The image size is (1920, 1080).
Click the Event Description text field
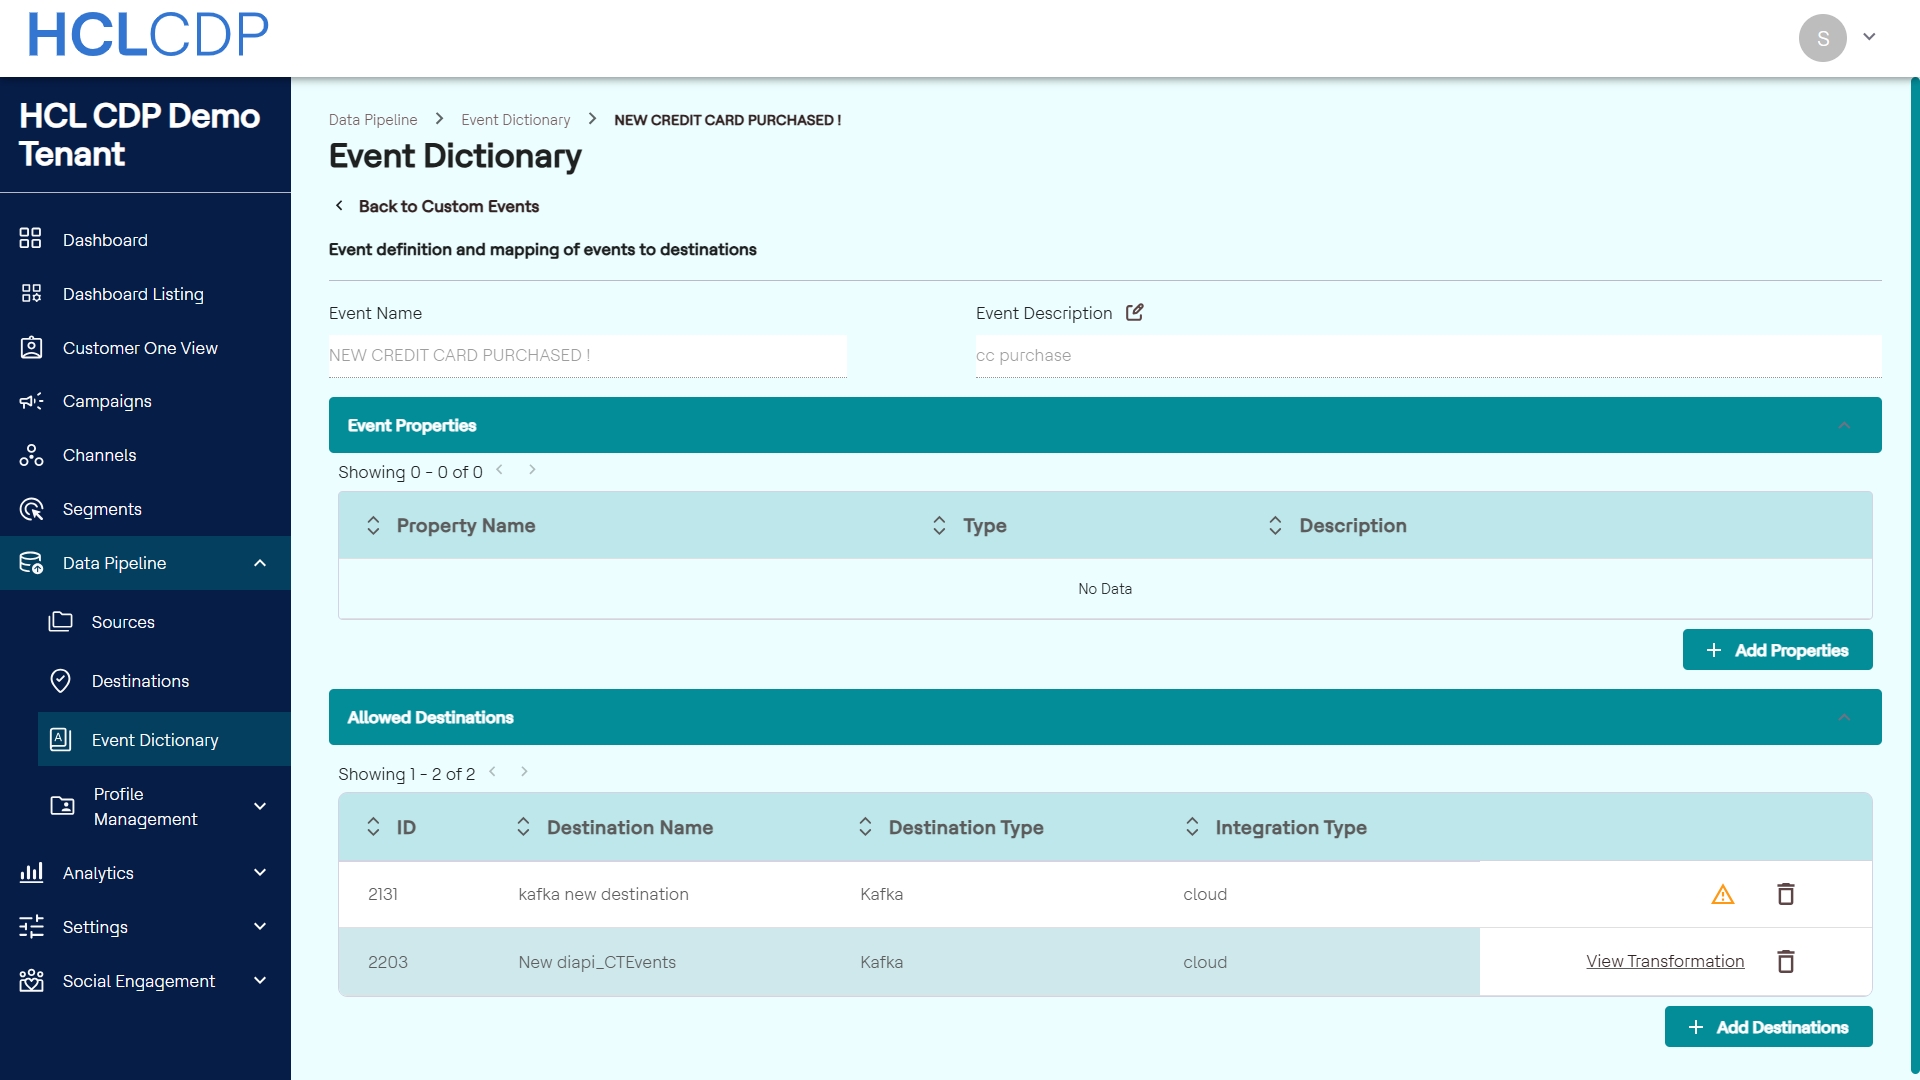point(1427,356)
